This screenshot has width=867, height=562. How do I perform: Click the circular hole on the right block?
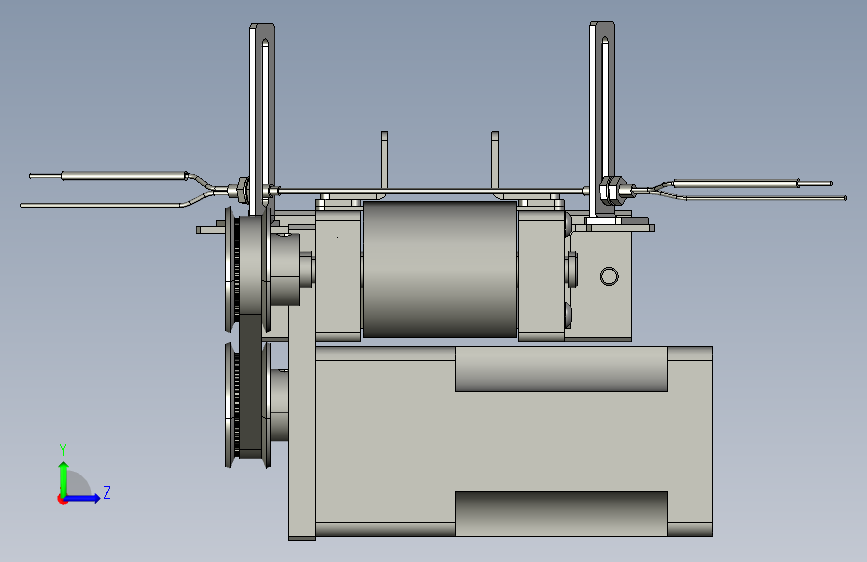pyautogui.click(x=609, y=276)
